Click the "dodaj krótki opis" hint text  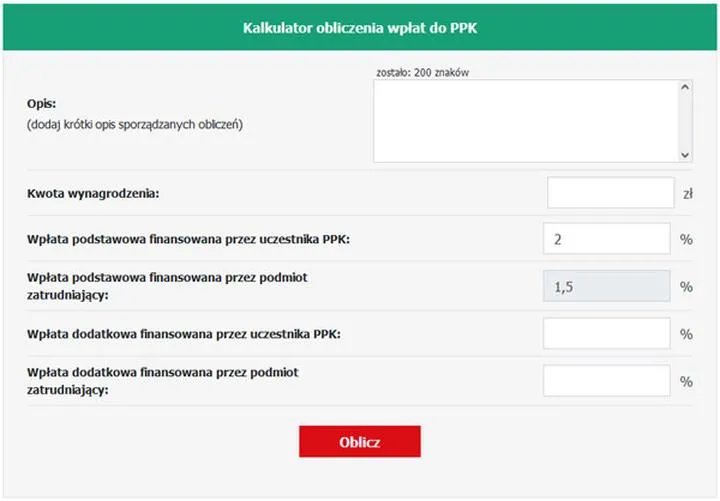pos(135,125)
